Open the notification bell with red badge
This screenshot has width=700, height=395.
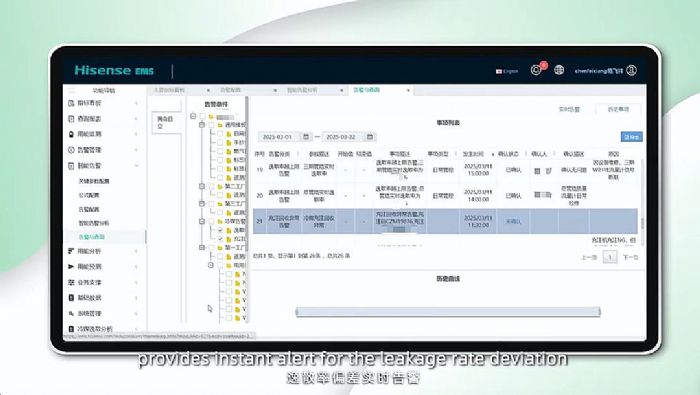pos(536,70)
